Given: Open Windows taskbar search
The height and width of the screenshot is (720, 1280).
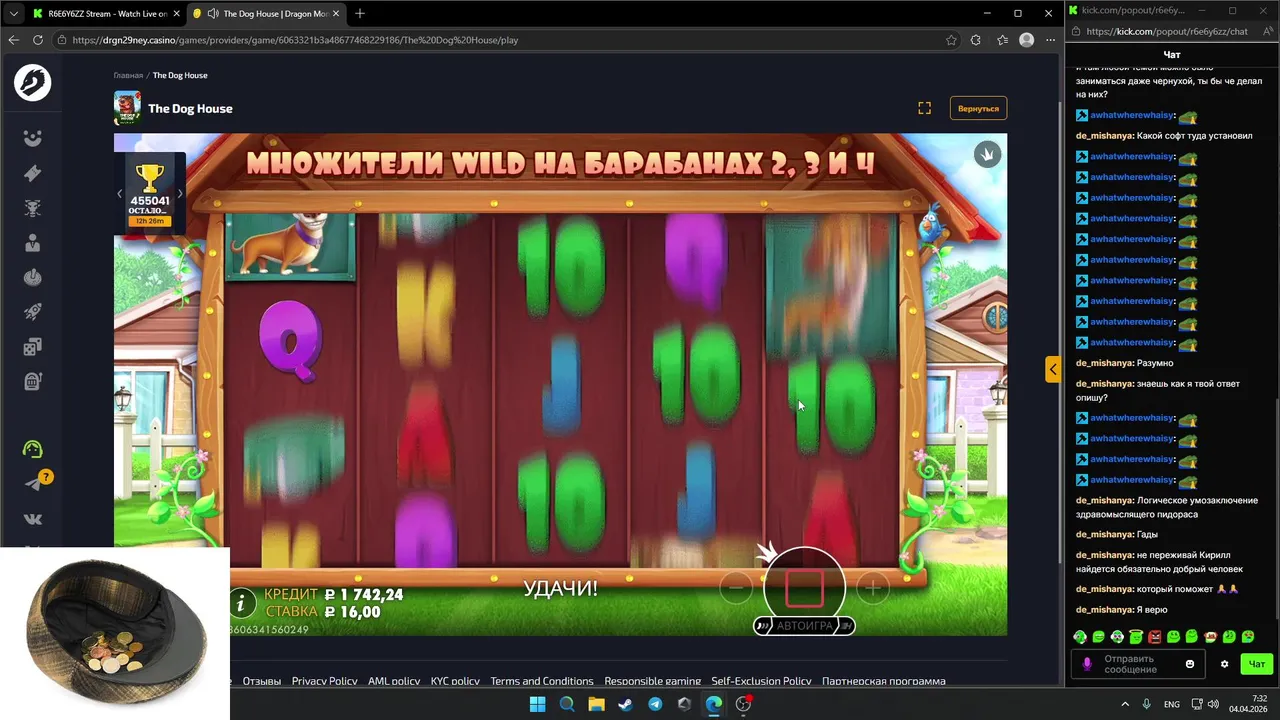Looking at the screenshot, I should coord(567,704).
